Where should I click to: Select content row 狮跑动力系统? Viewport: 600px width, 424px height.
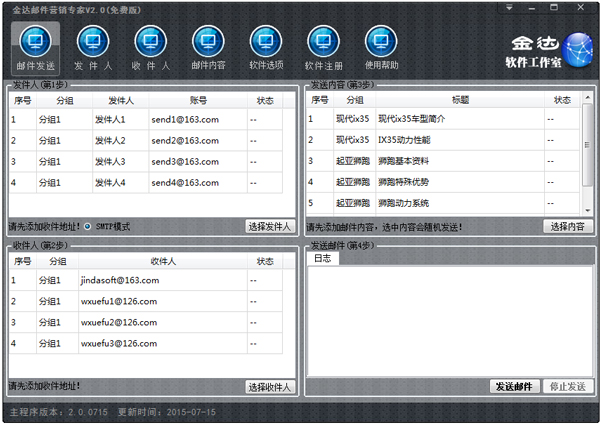pyautogui.click(x=443, y=203)
